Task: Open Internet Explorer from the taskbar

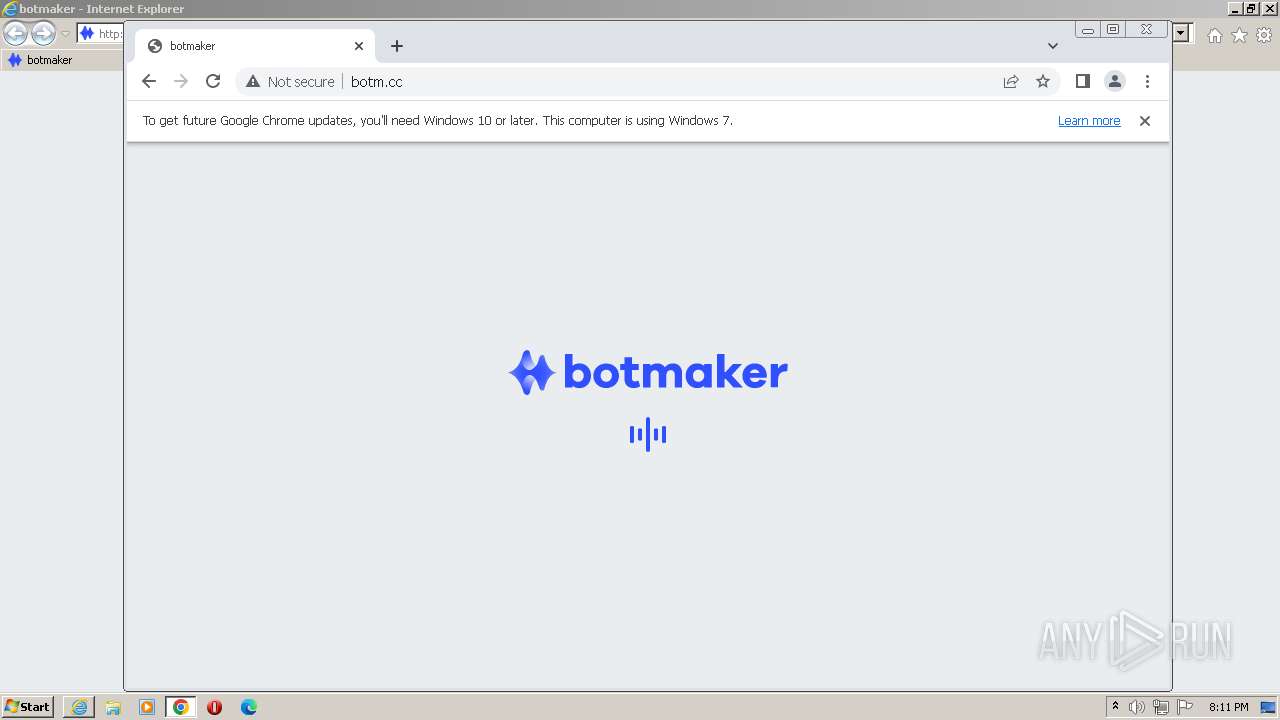Action: point(79,707)
